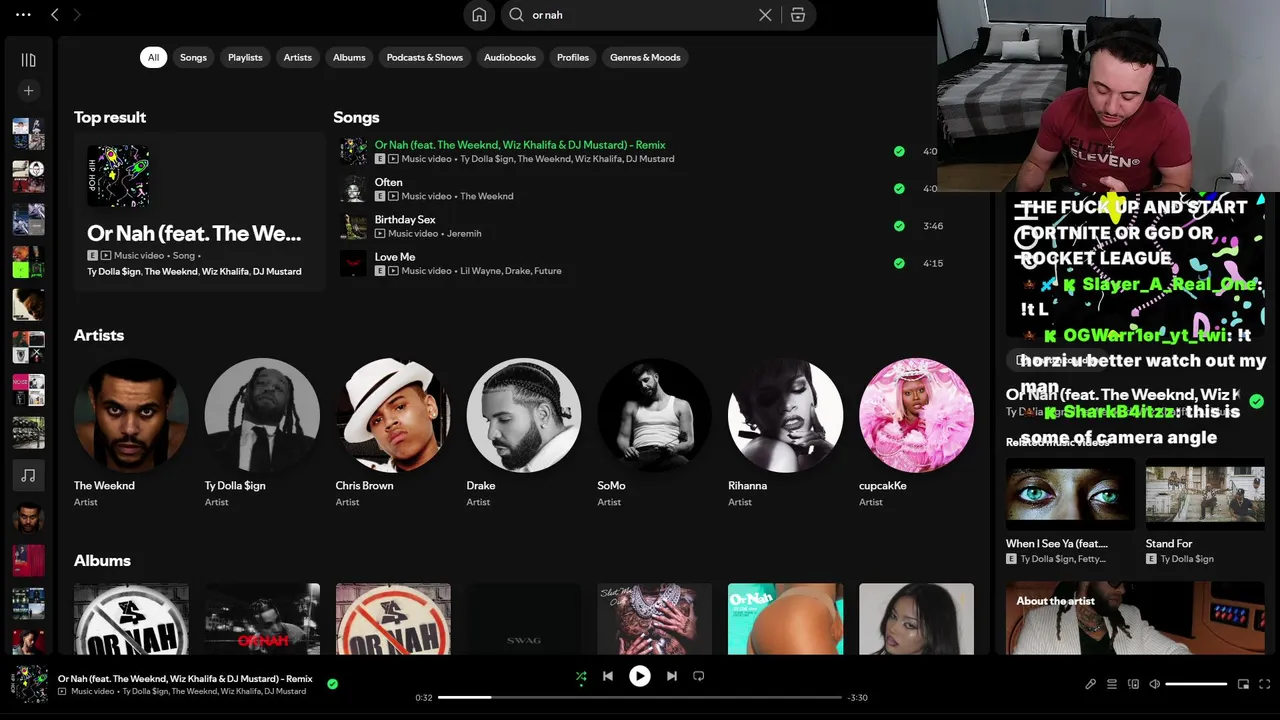
Task: Open the Home page icon
Action: coord(479,15)
